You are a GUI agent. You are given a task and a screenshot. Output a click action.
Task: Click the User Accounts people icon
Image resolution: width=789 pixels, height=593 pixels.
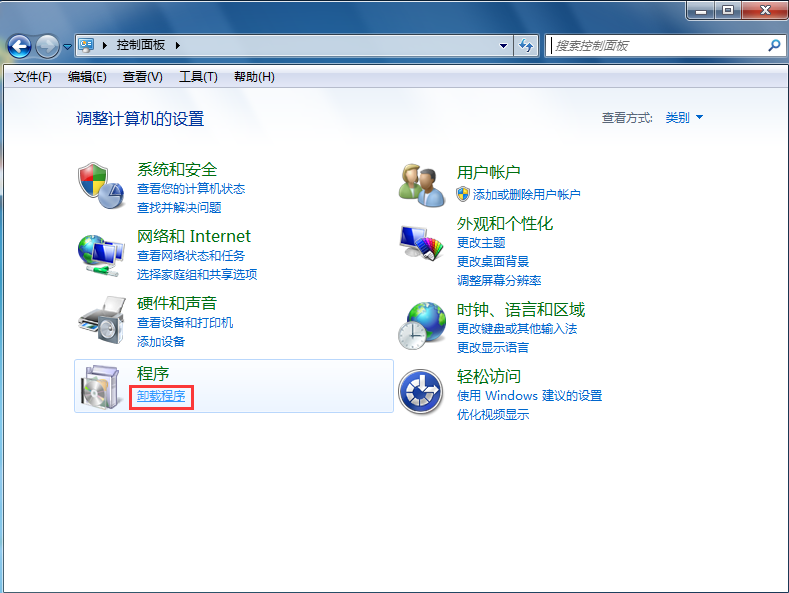[421, 185]
